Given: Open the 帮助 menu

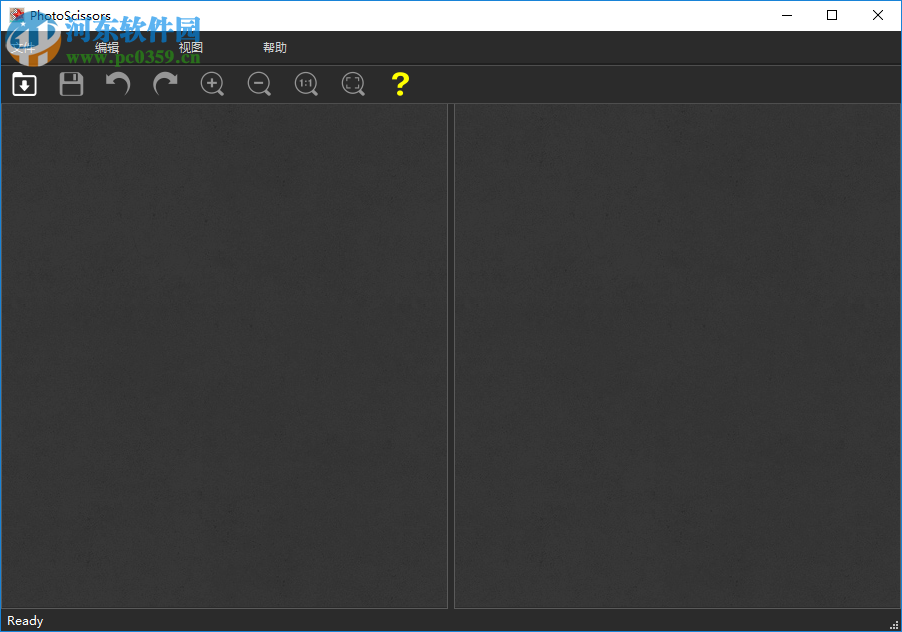Looking at the screenshot, I should [274, 47].
